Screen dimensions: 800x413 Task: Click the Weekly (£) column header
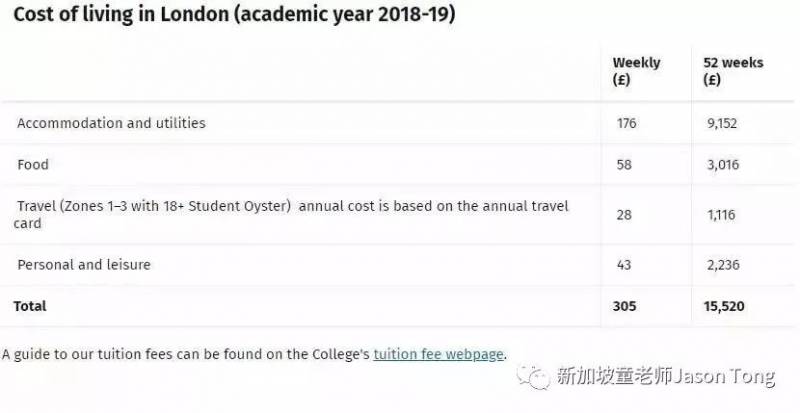click(x=636, y=71)
